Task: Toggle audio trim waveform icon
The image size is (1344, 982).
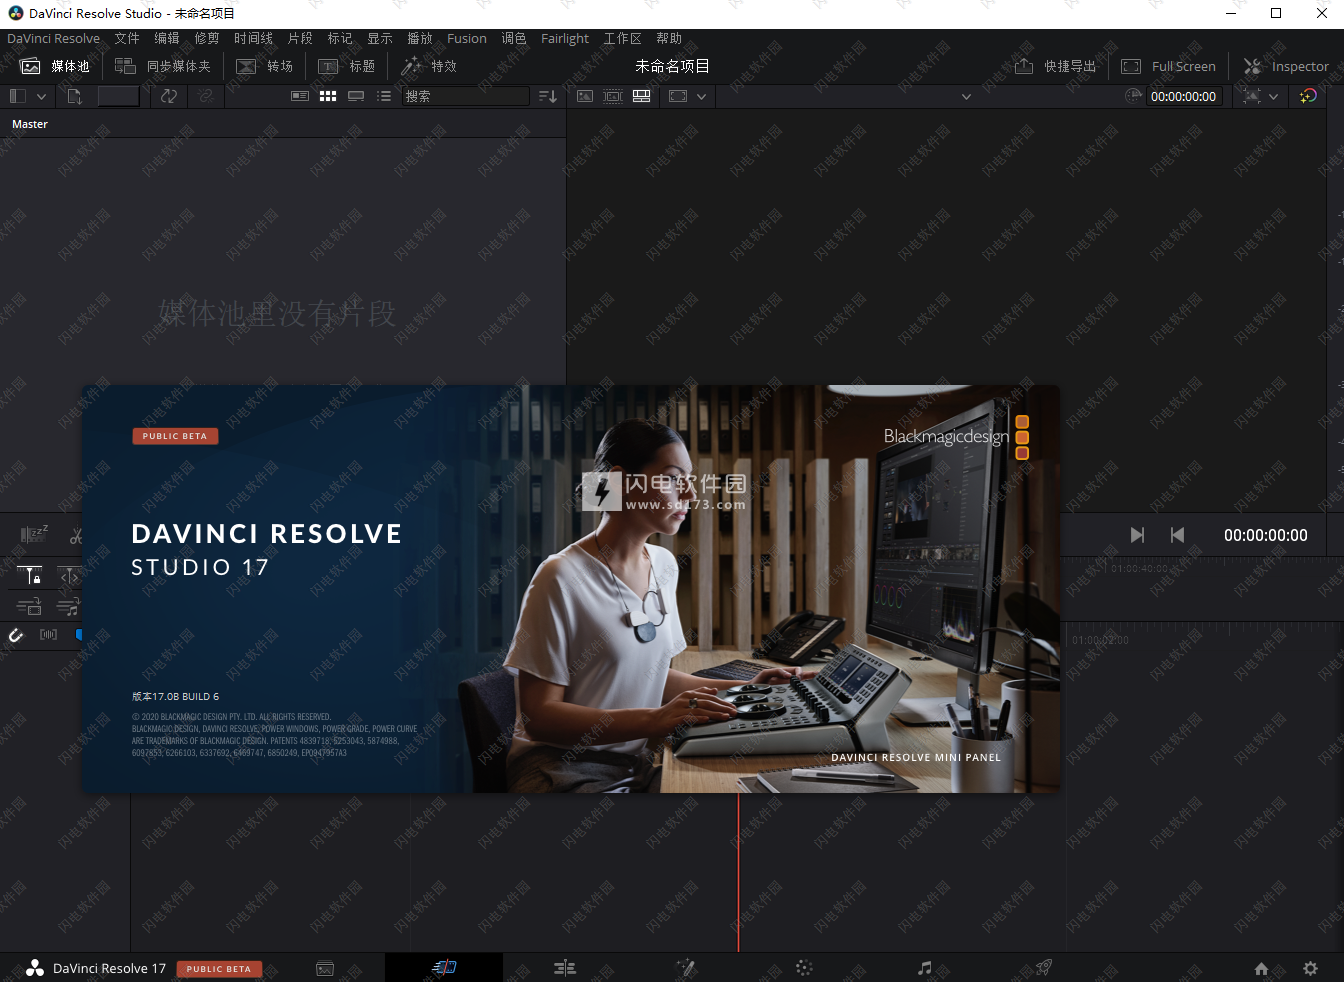Action: [48, 635]
